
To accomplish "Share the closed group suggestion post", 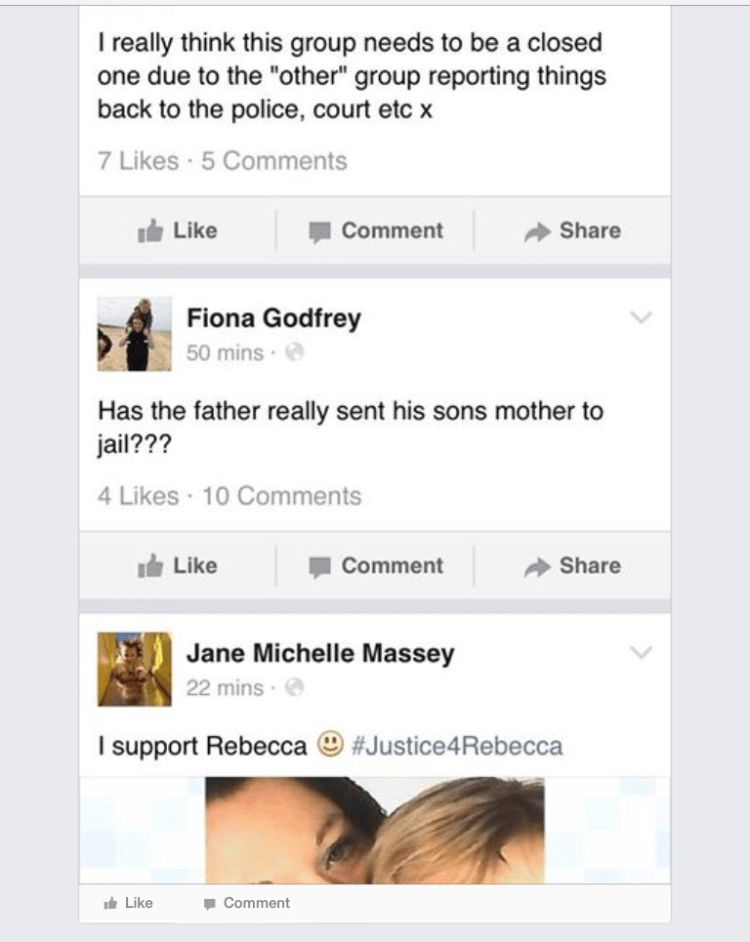I will (572, 230).
